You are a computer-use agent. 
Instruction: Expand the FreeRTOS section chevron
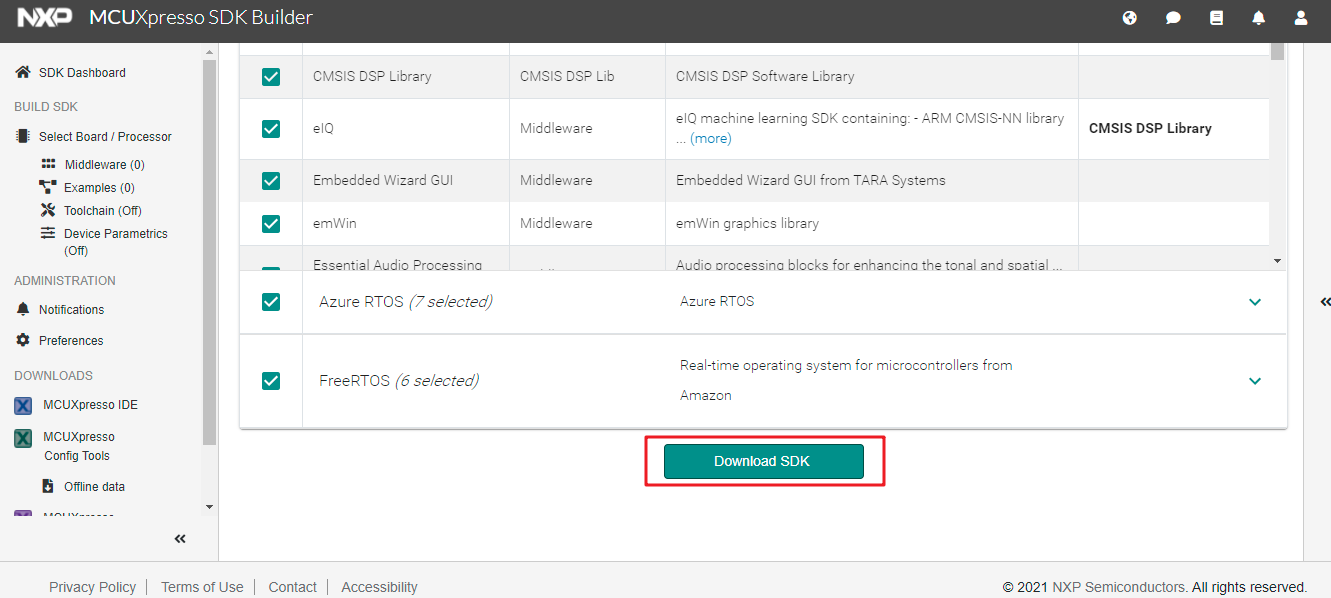(1255, 381)
